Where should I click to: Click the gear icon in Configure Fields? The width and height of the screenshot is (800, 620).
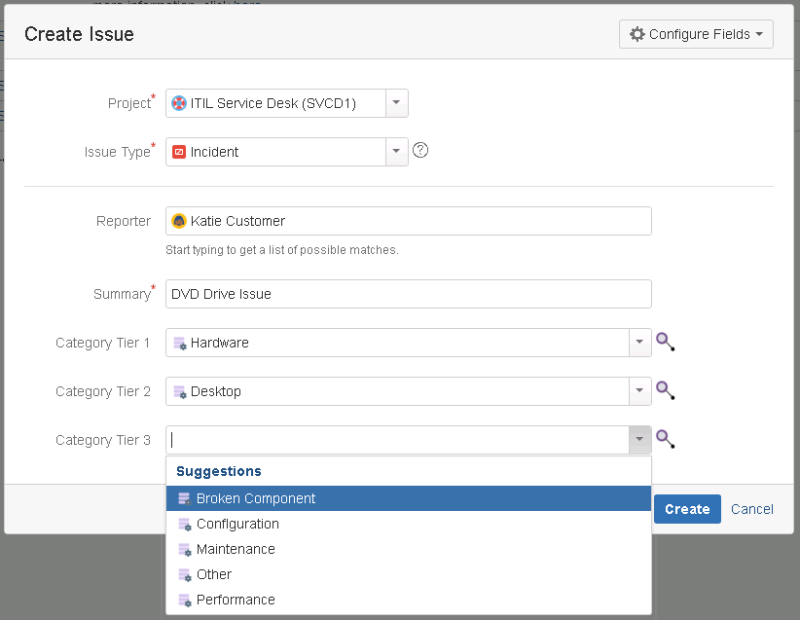coord(637,34)
